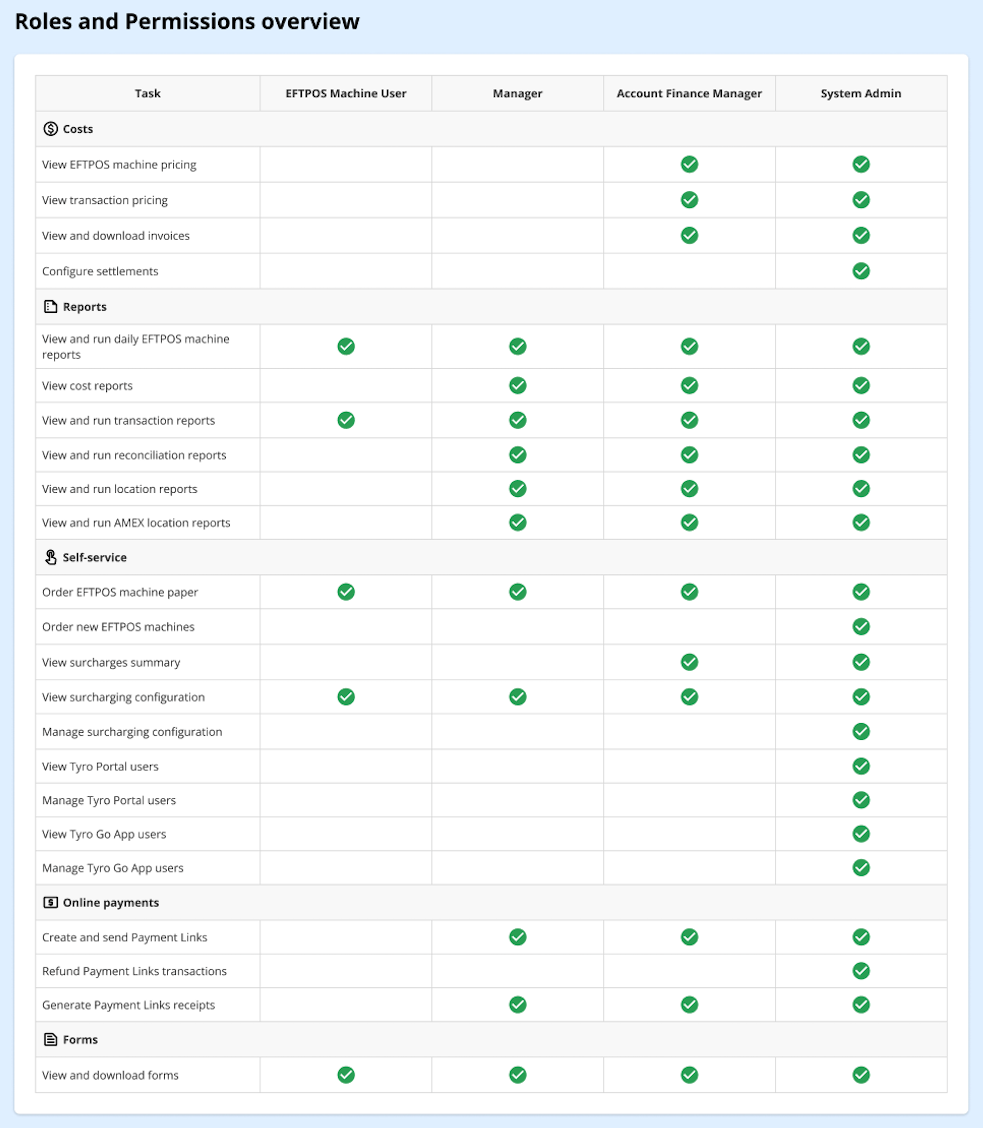The image size is (983, 1128).
Task: Click Manager checkmark for AMEX location reports
Action: [517, 522]
